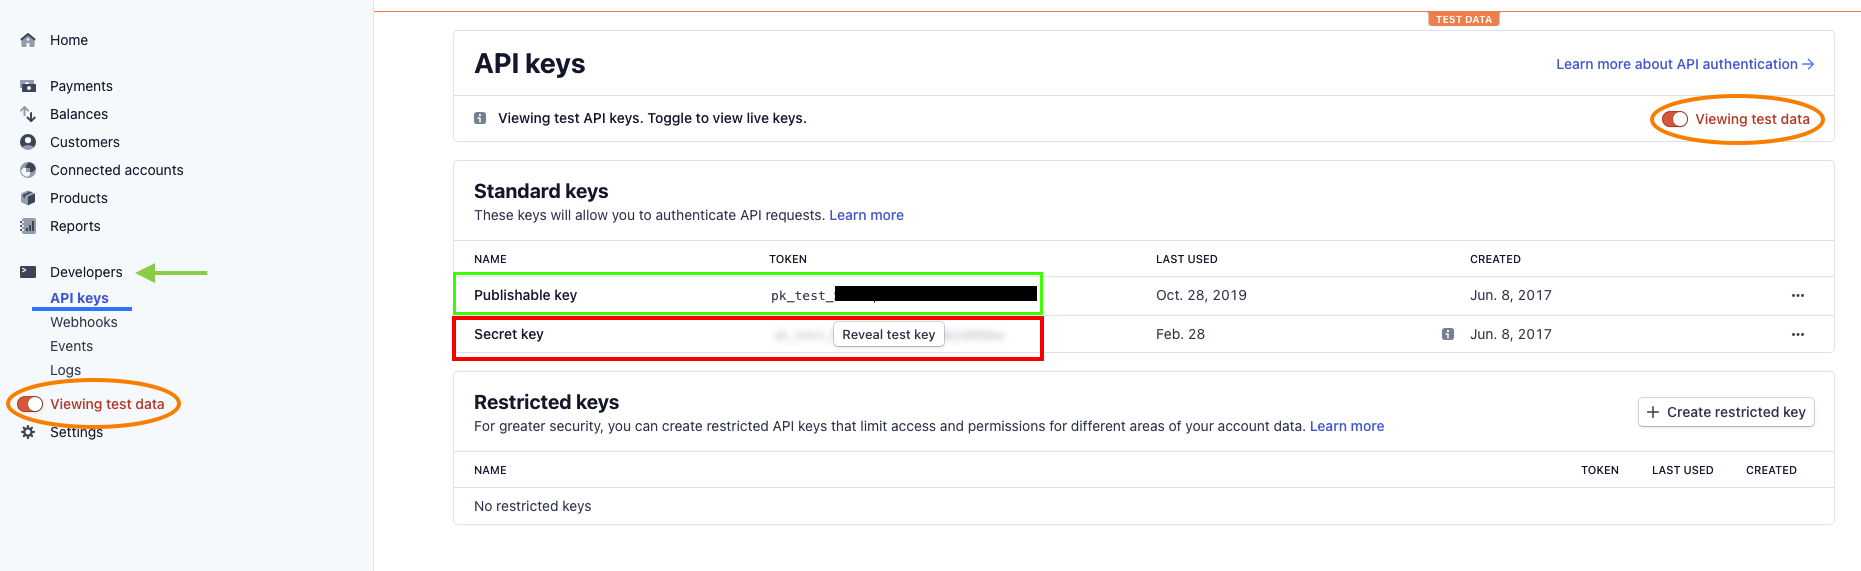Select API keys under Developers
Viewport: 1861px width, 571px height.
click(x=79, y=298)
